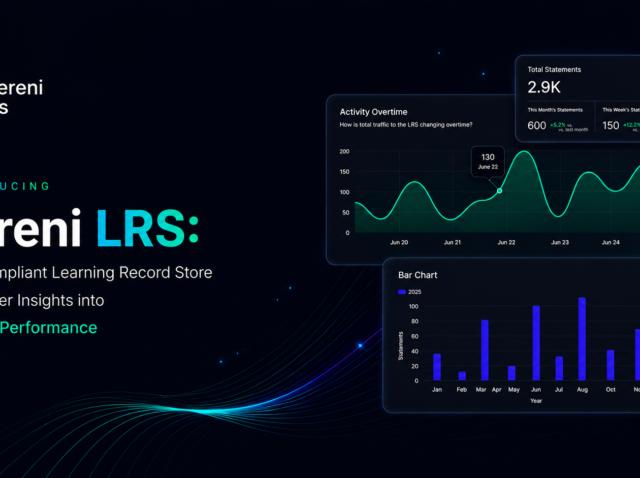The height and width of the screenshot is (478, 640).
Task: Click 'This Month's Statements' label
Action: (555, 110)
